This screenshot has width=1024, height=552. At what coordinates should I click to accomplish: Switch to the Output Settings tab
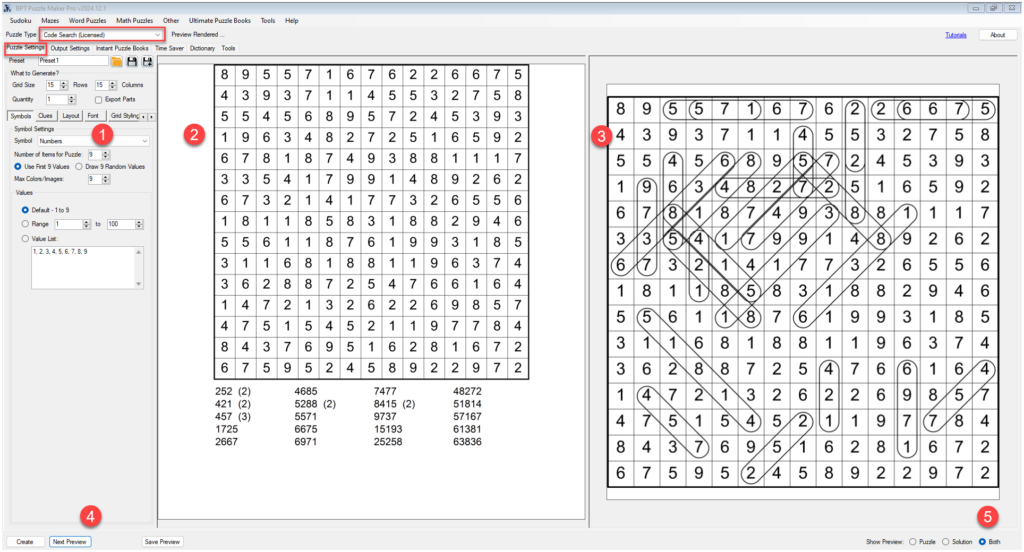coord(70,48)
